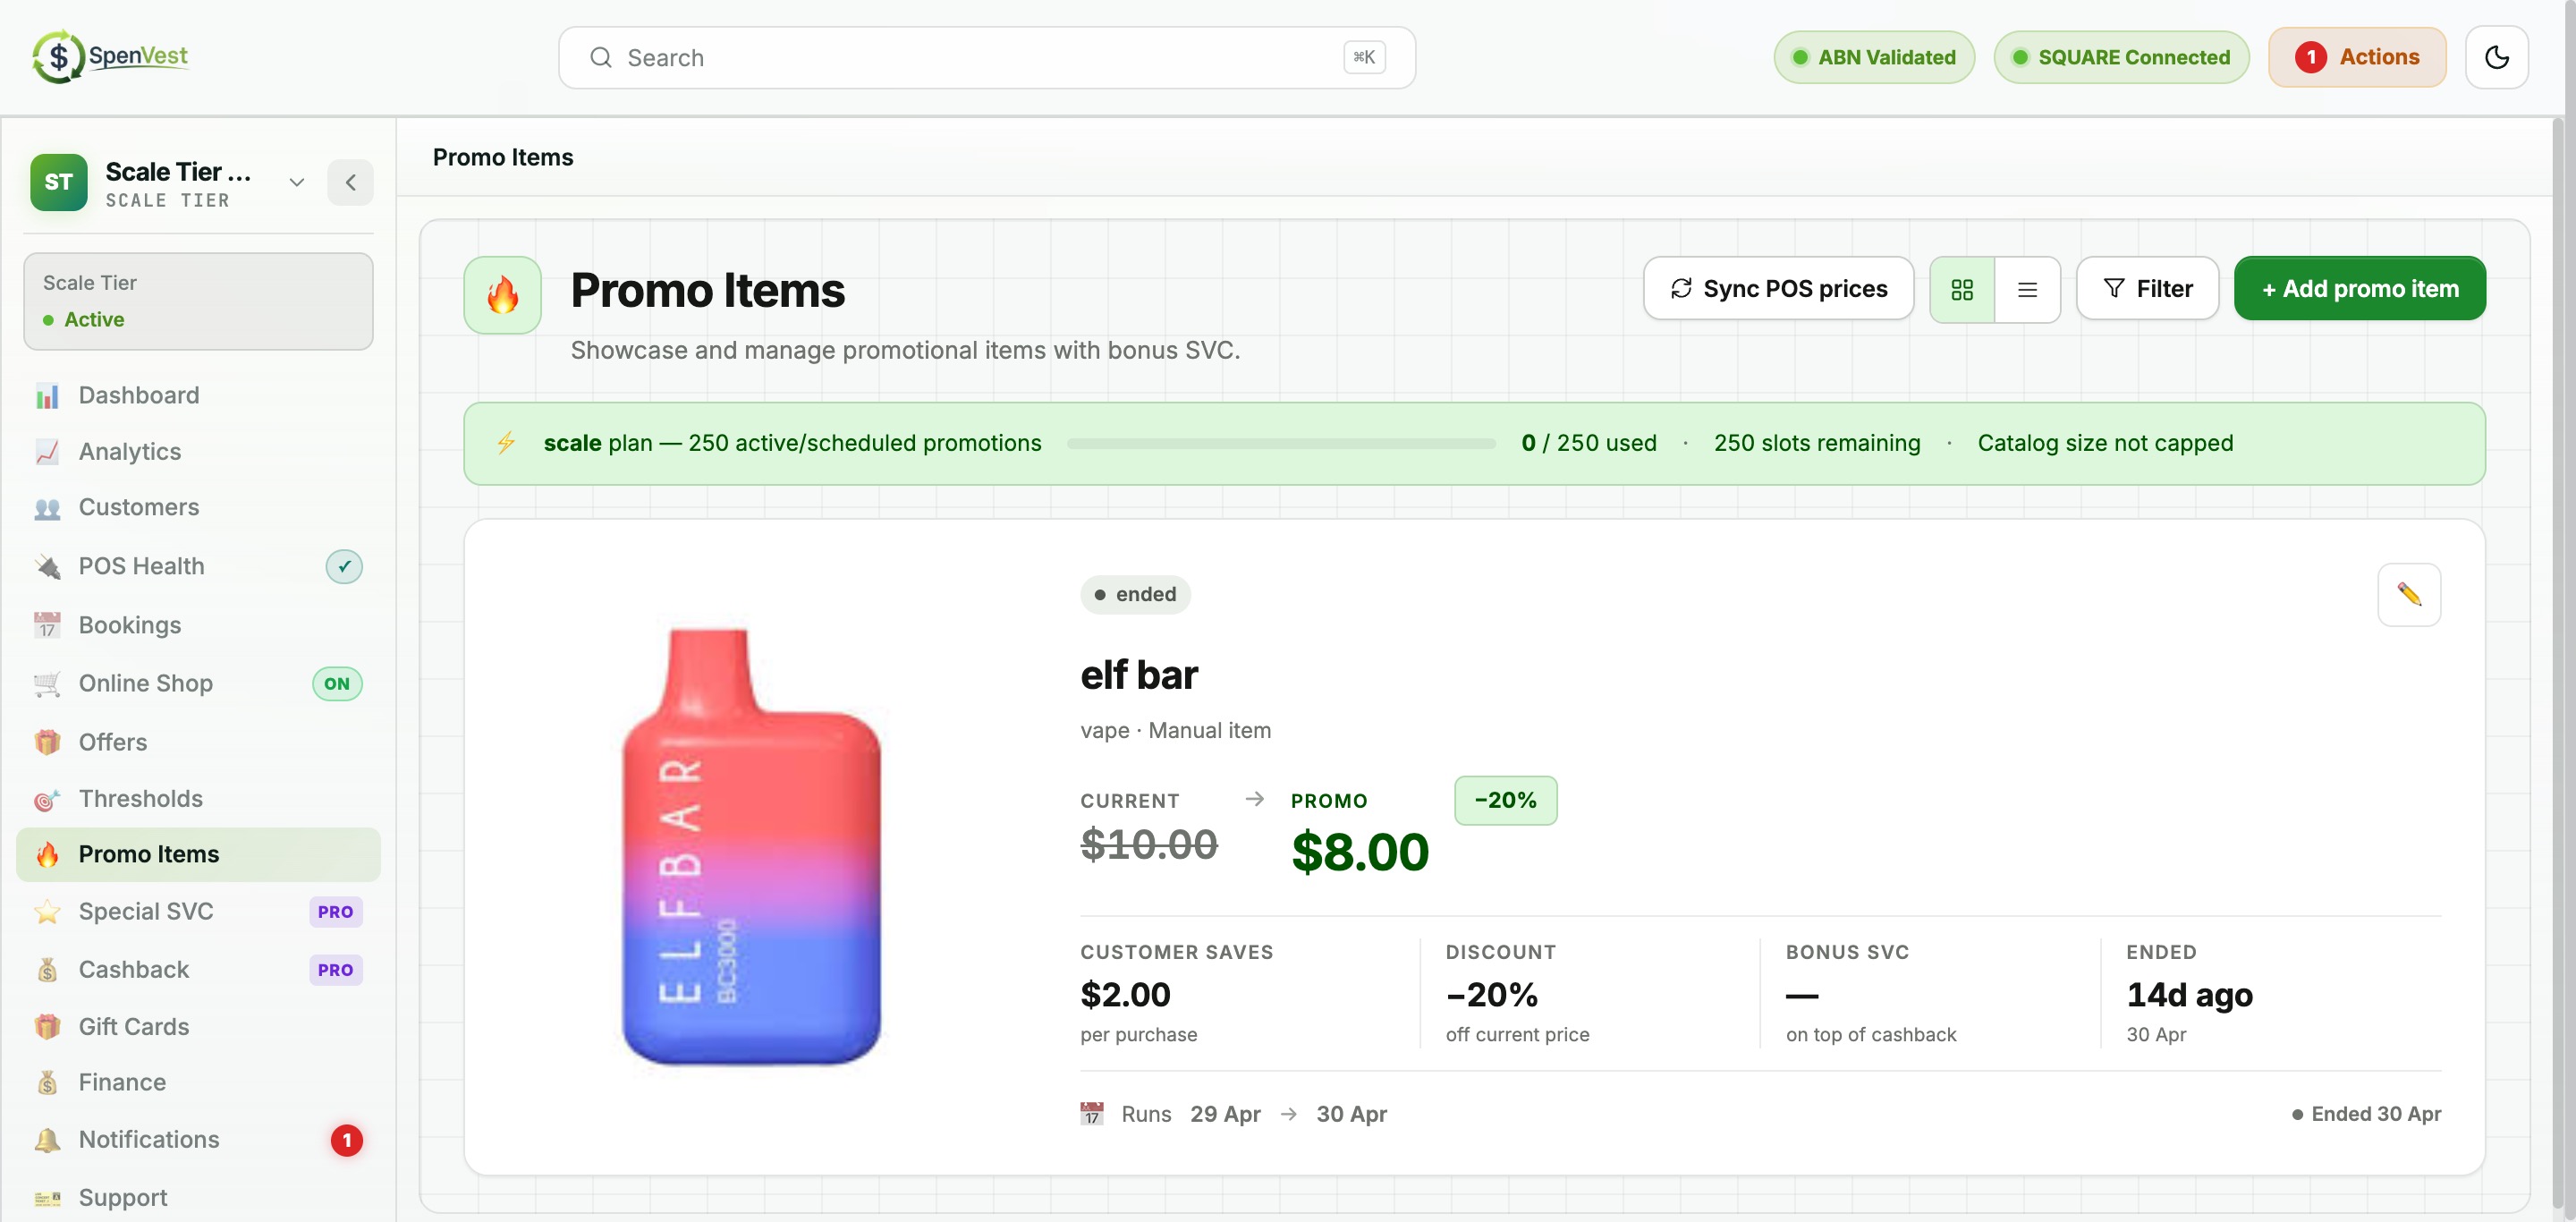The height and width of the screenshot is (1222, 2576).
Task: Click the -20% discount badge
Action: [x=1505, y=800]
